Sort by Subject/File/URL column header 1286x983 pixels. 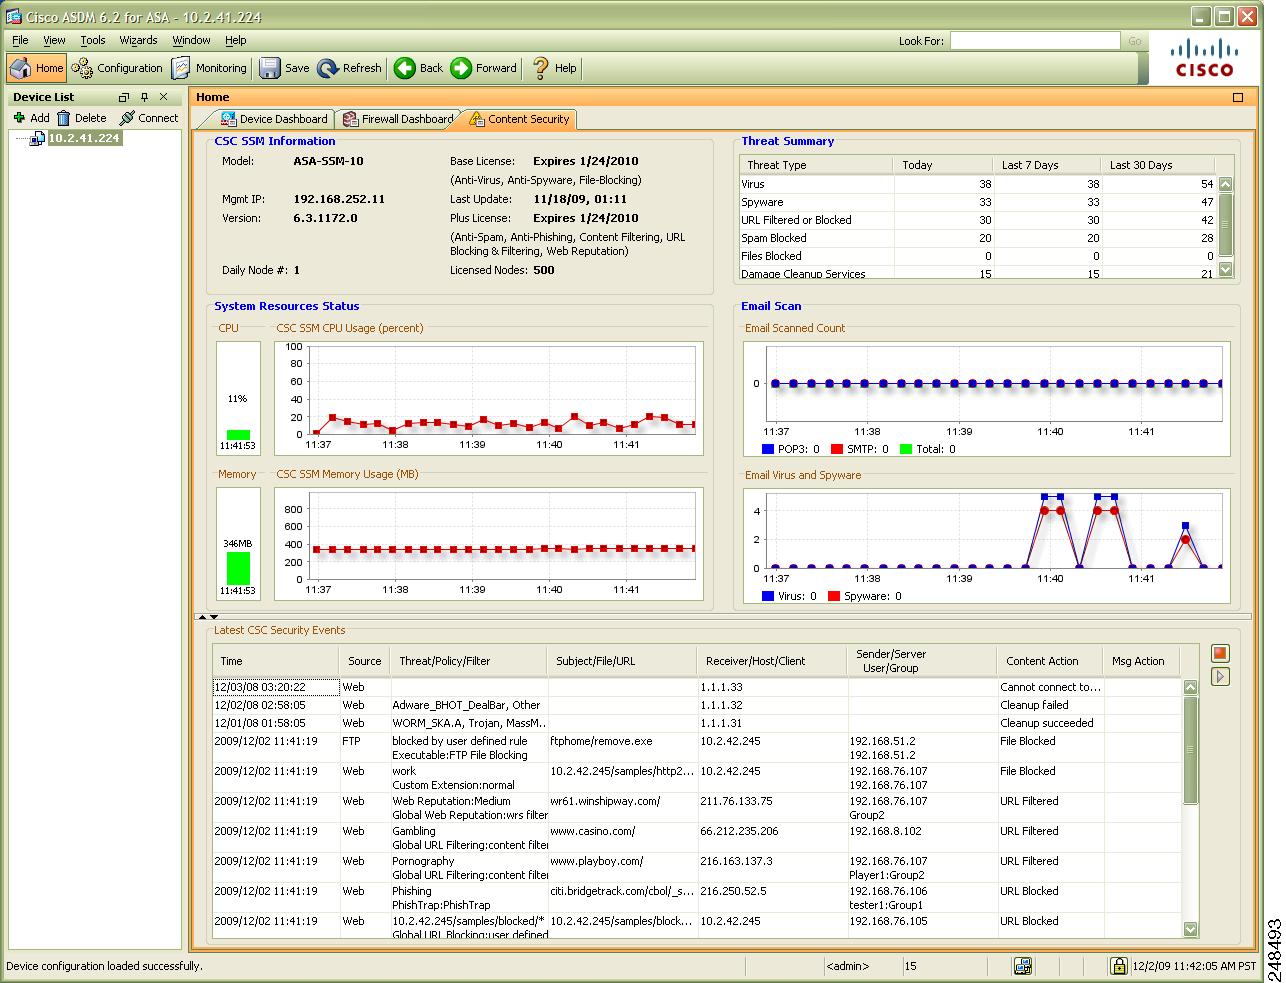[622, 661]
